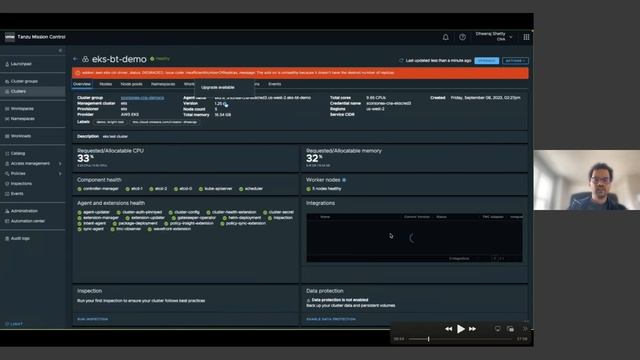The image size is (640, 360).
Task: Rewind the video
Action: [448, 329]
